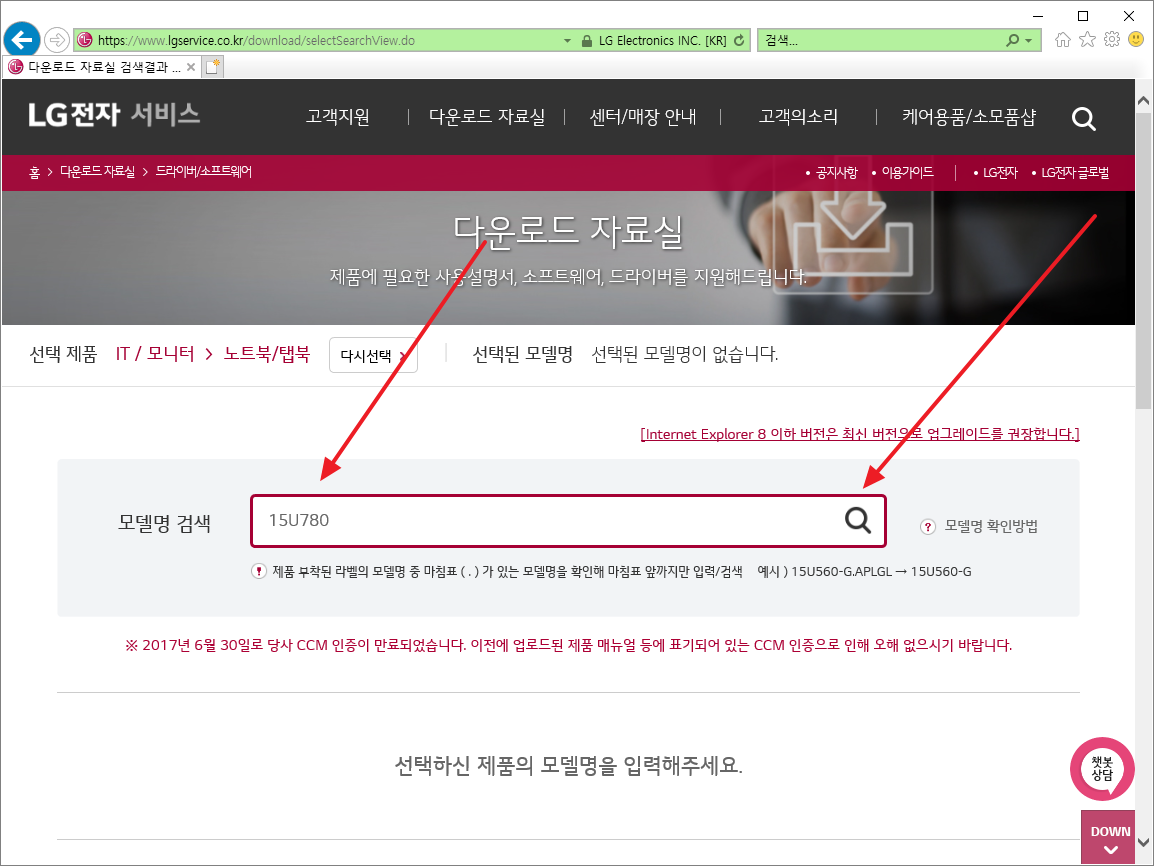Open the 고객지원 menu item
The width and height of the screenshot is (1154, 866).
pos(338,117)
